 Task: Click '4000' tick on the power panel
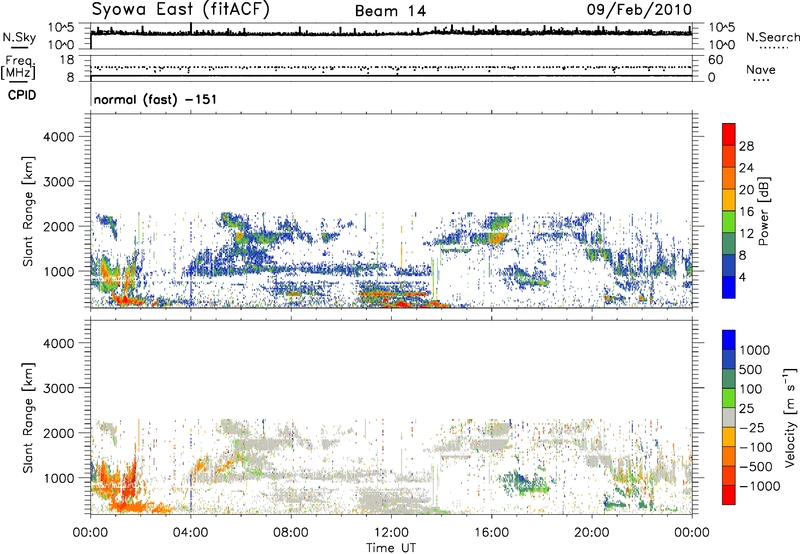pos(58,137)
